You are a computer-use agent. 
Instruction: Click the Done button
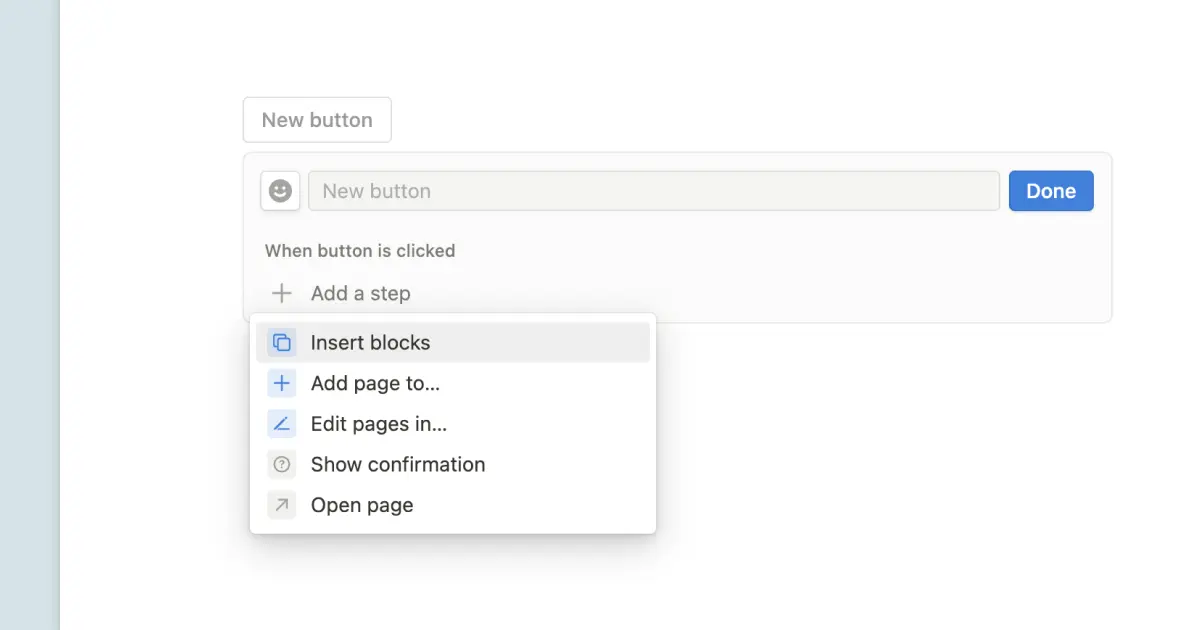[1051, 190]
